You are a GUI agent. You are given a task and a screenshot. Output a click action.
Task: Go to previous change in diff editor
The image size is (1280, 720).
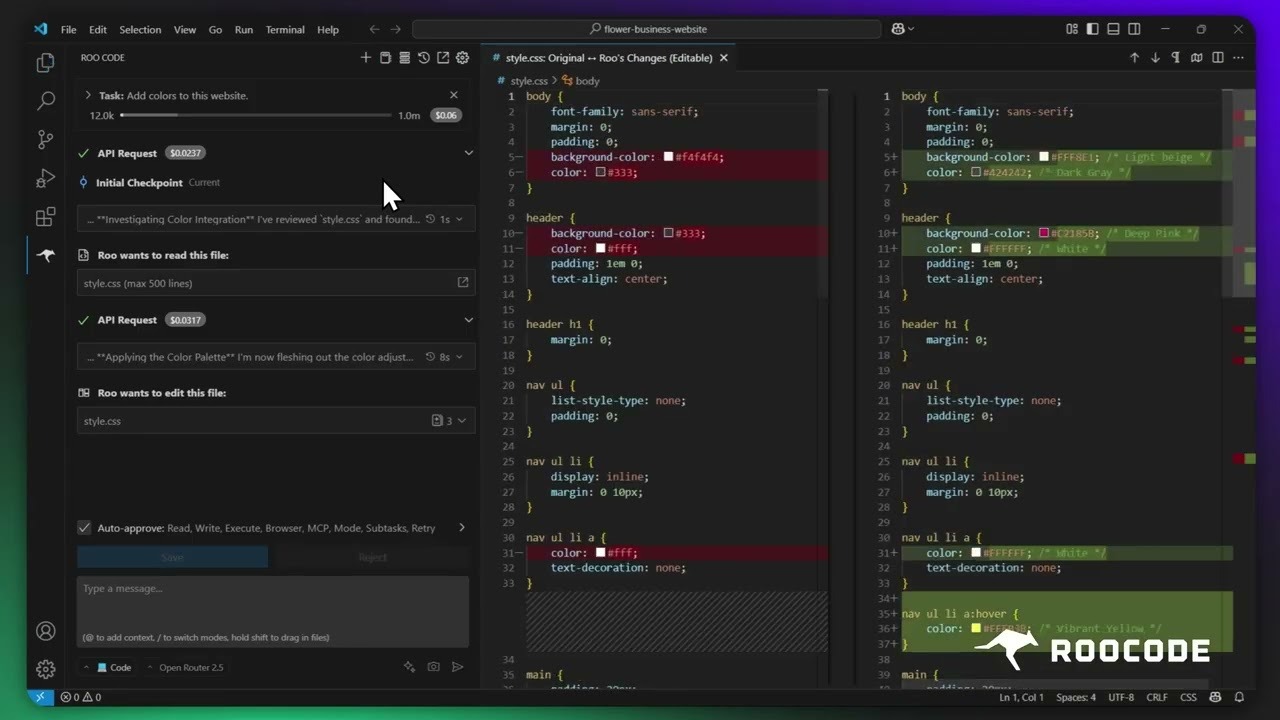point(1134,58)
